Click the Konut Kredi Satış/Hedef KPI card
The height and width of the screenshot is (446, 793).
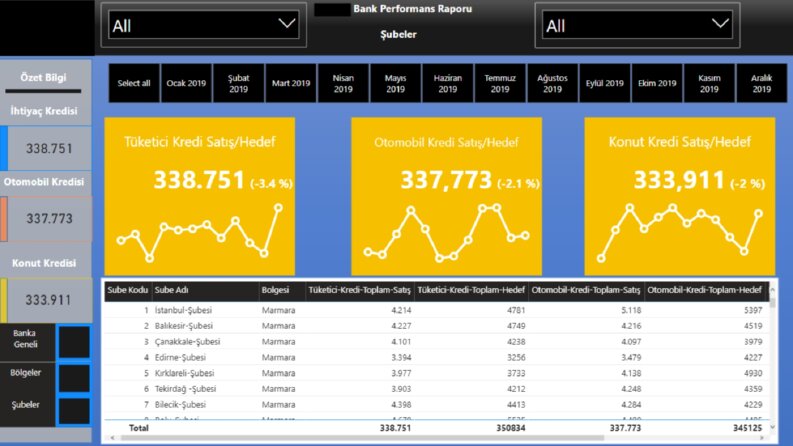coord(680,197)
